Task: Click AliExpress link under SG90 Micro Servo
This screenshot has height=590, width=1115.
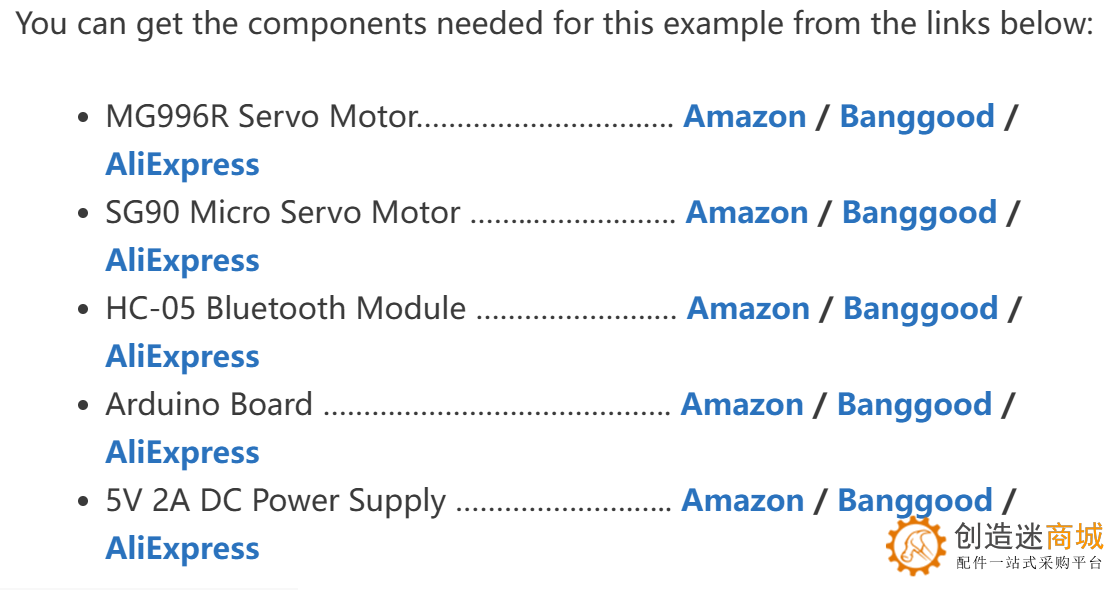Action: pos(182,261)
